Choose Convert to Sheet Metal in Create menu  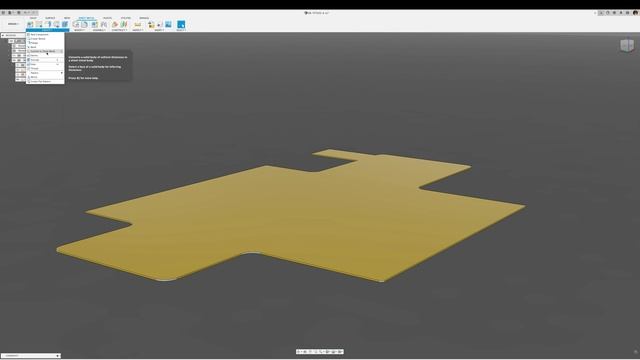(45, 51)
